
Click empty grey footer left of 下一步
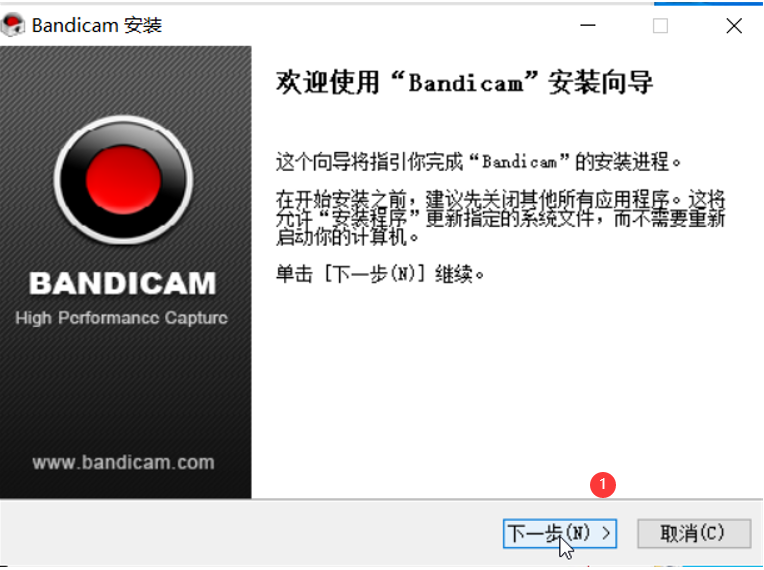point(244,533)
